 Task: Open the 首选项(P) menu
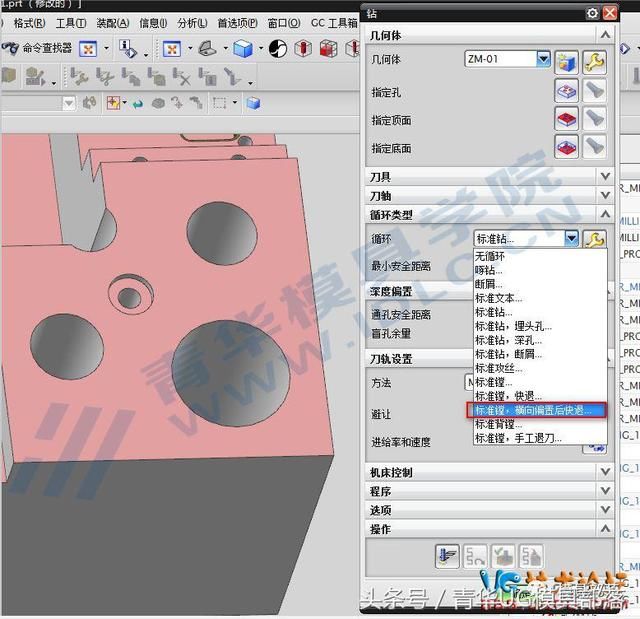click(238, 23)
